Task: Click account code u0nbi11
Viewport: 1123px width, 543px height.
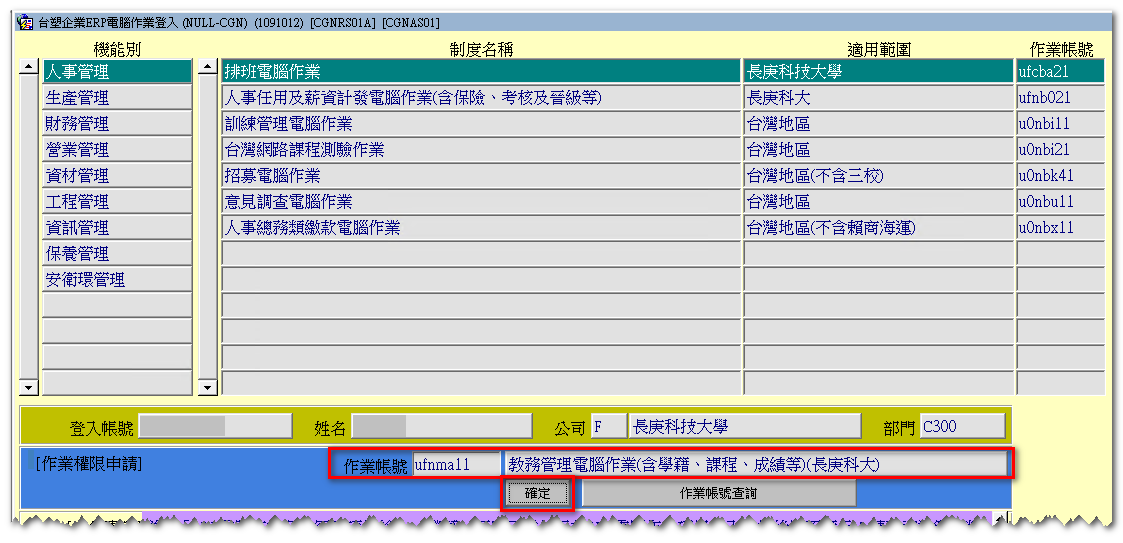Action: click(1061, 123)
